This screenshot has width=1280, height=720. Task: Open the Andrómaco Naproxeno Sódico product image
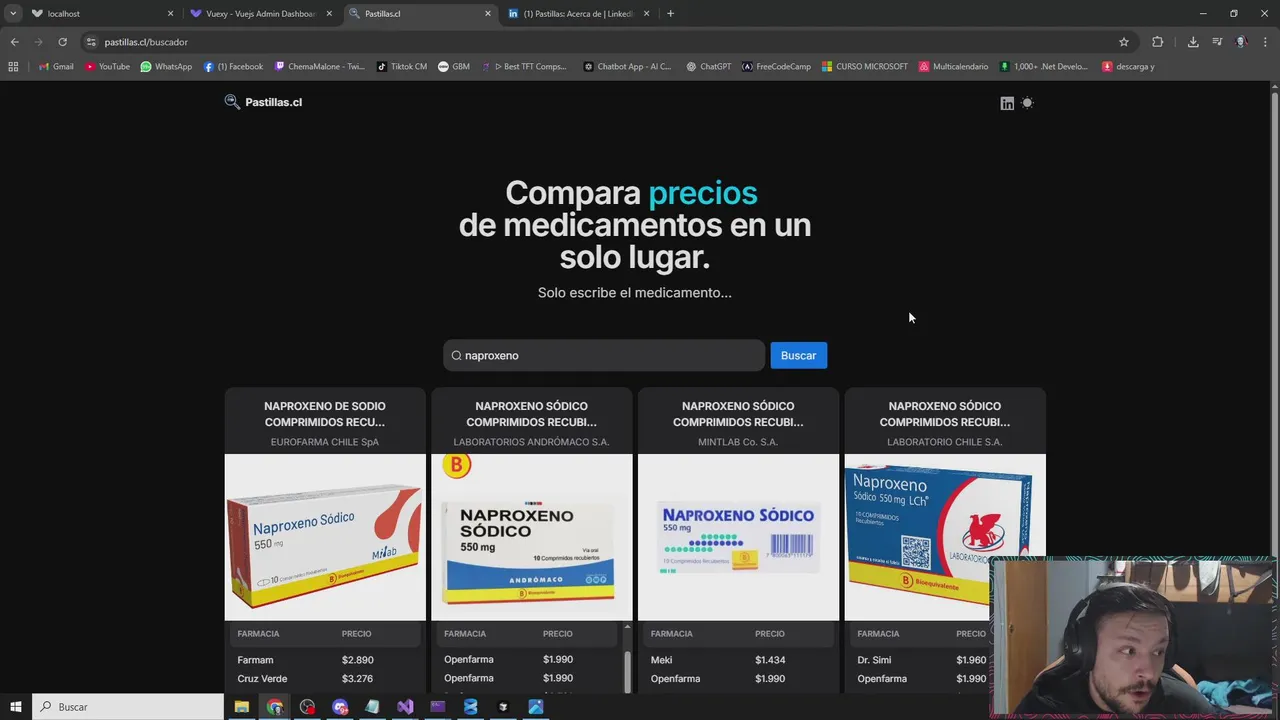532,537
